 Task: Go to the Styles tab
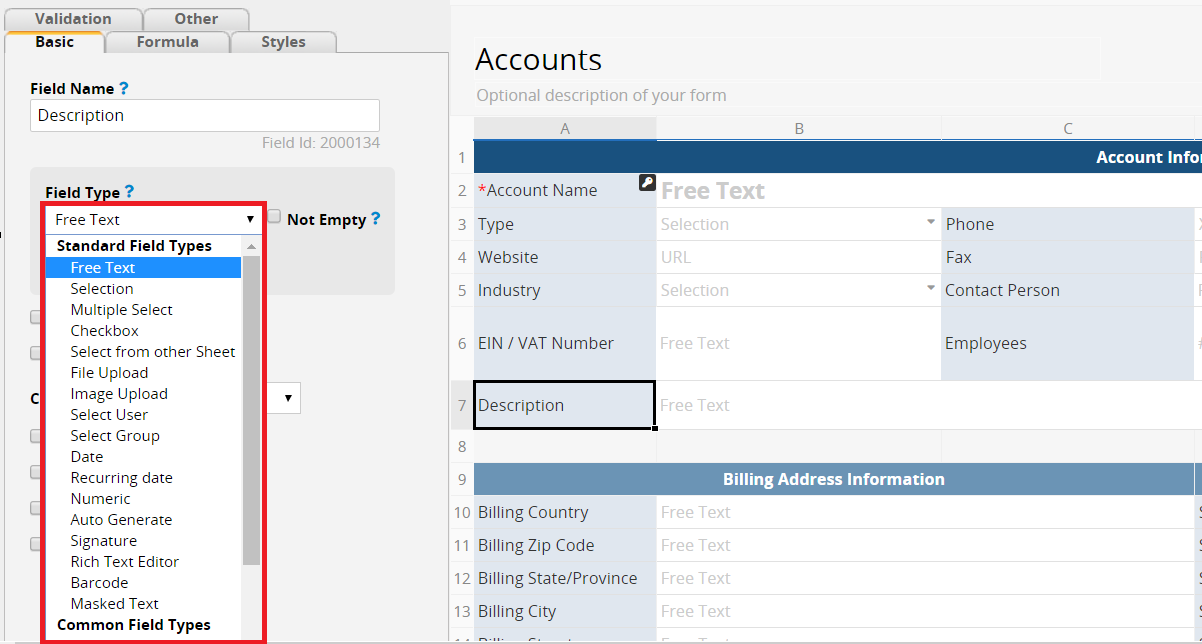pos(283,42)
